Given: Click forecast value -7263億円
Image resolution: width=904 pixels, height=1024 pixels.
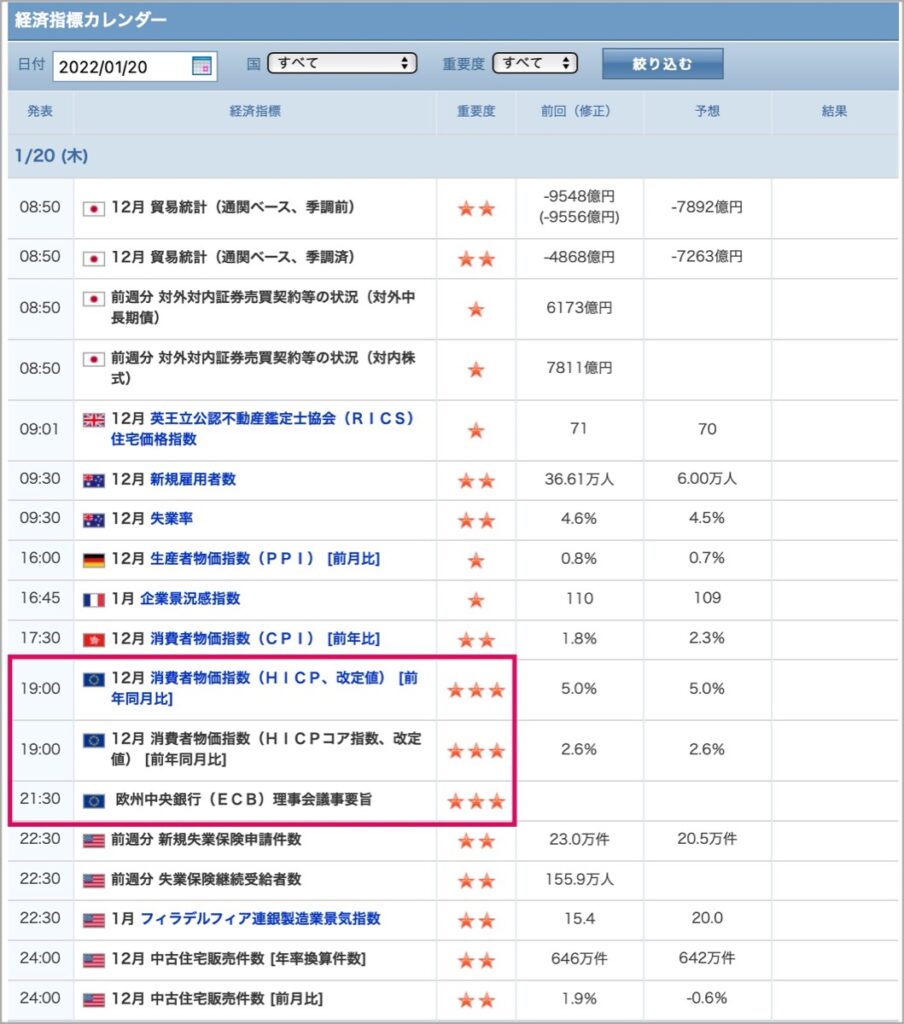Looking at the screenshot, I should [707, 257].
